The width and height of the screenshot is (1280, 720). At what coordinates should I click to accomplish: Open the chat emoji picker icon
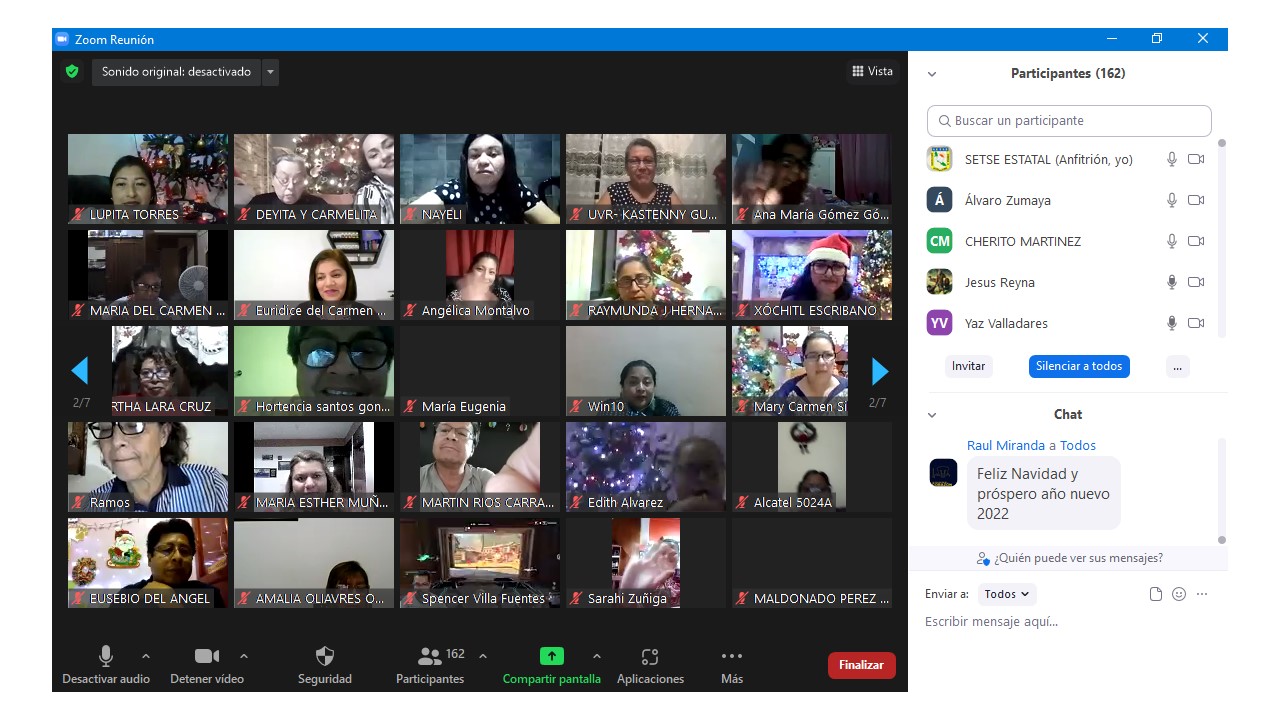pyautogui.click(x=1179, y=594)
